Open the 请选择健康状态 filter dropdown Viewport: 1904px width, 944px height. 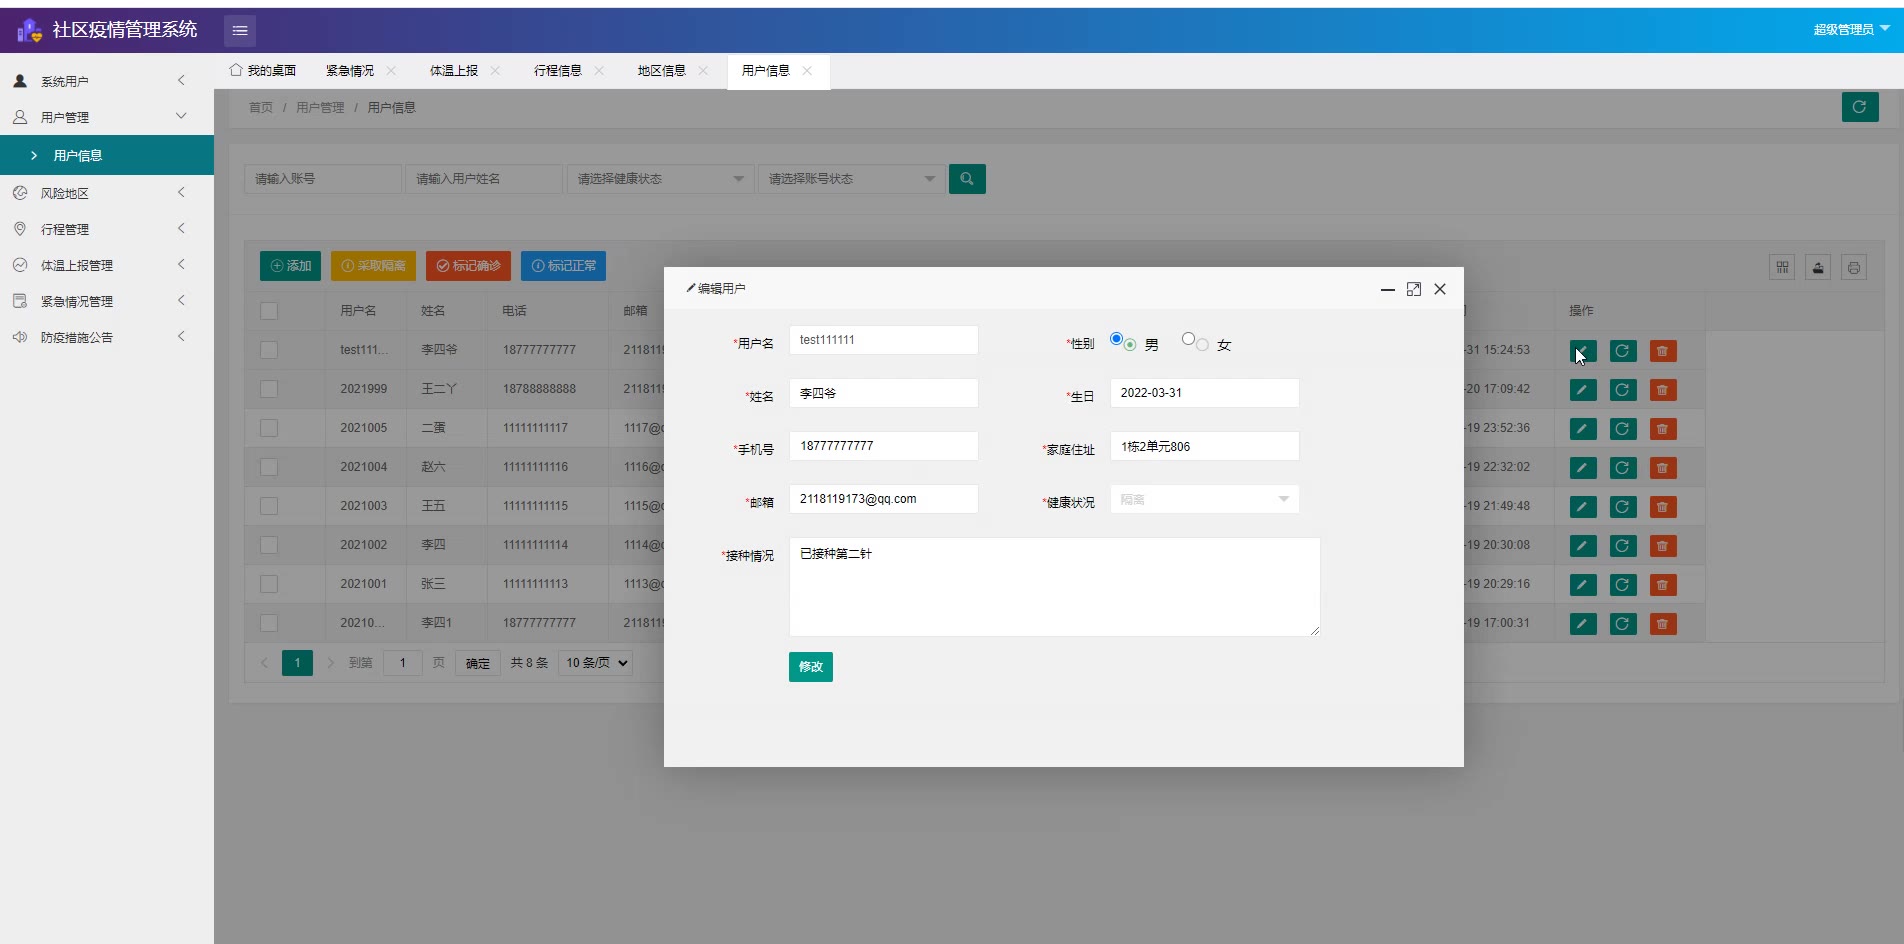pyautogui.click(x=660, y=179)
